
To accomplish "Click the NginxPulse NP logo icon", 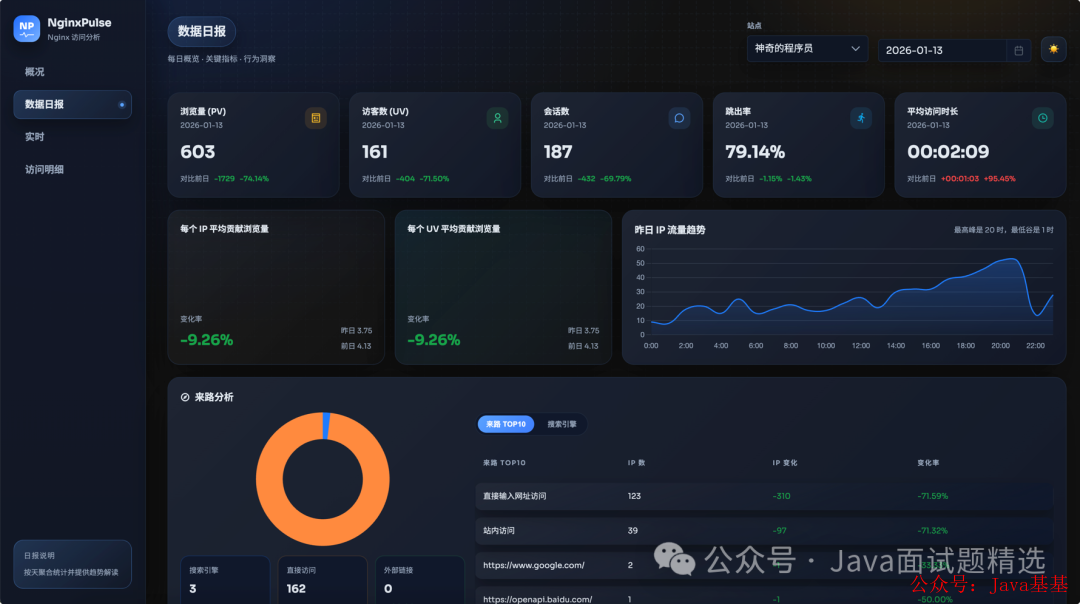I will point(27,28).
